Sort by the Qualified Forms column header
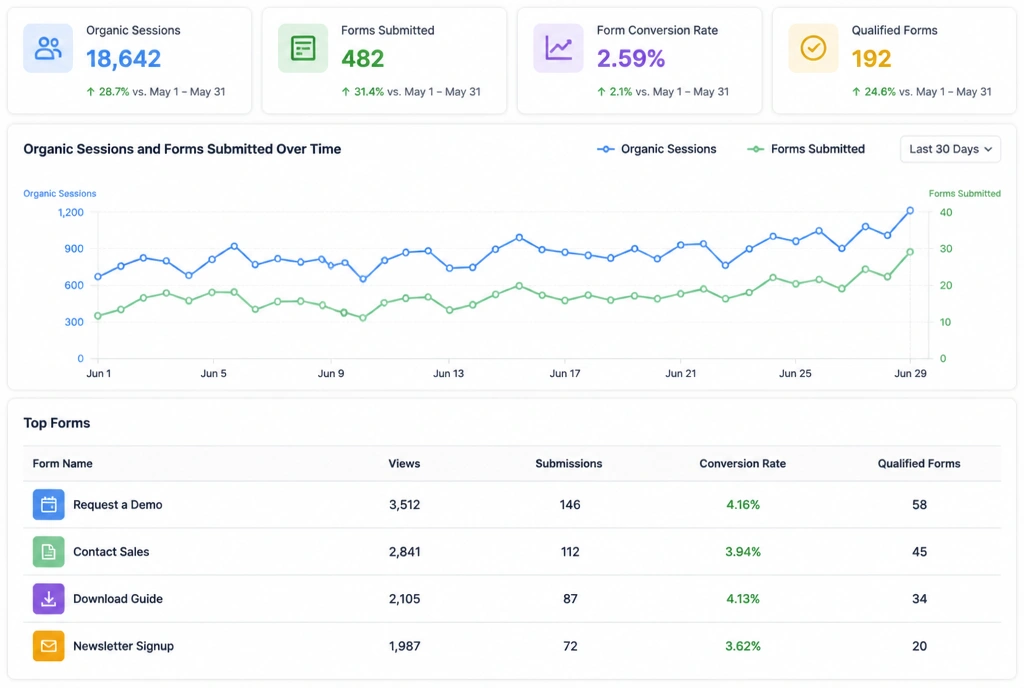The image size is (1024, 688). click(919, 463)
